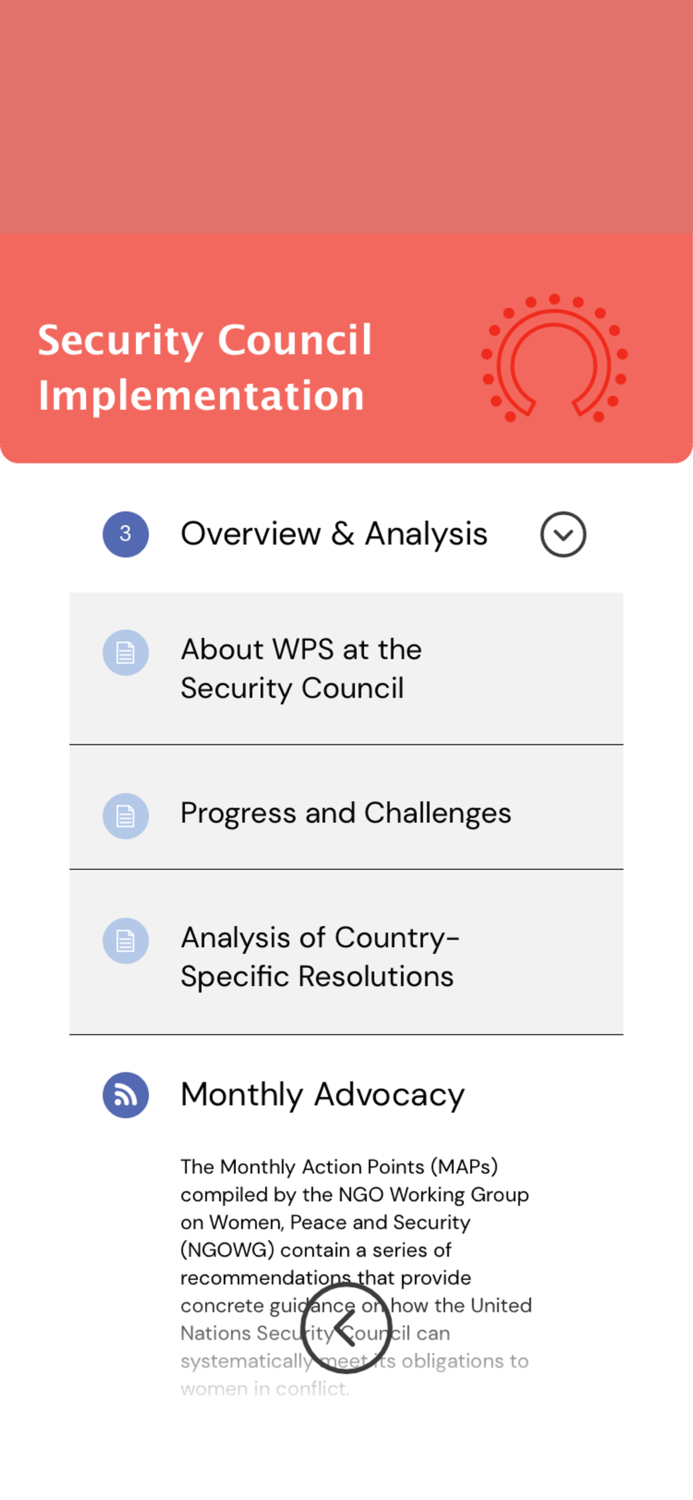Click the blue number 3 badge
This screenshot has height=1500, width=693.
(x=125, y=534)
